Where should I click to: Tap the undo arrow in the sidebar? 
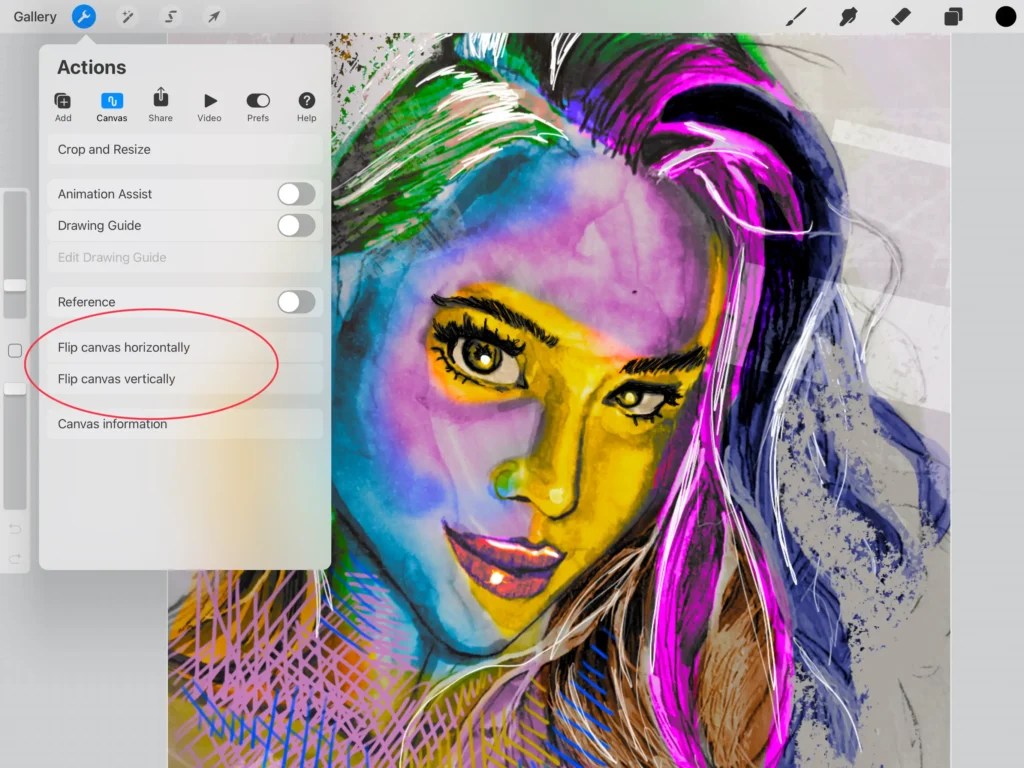pos(15,529)
